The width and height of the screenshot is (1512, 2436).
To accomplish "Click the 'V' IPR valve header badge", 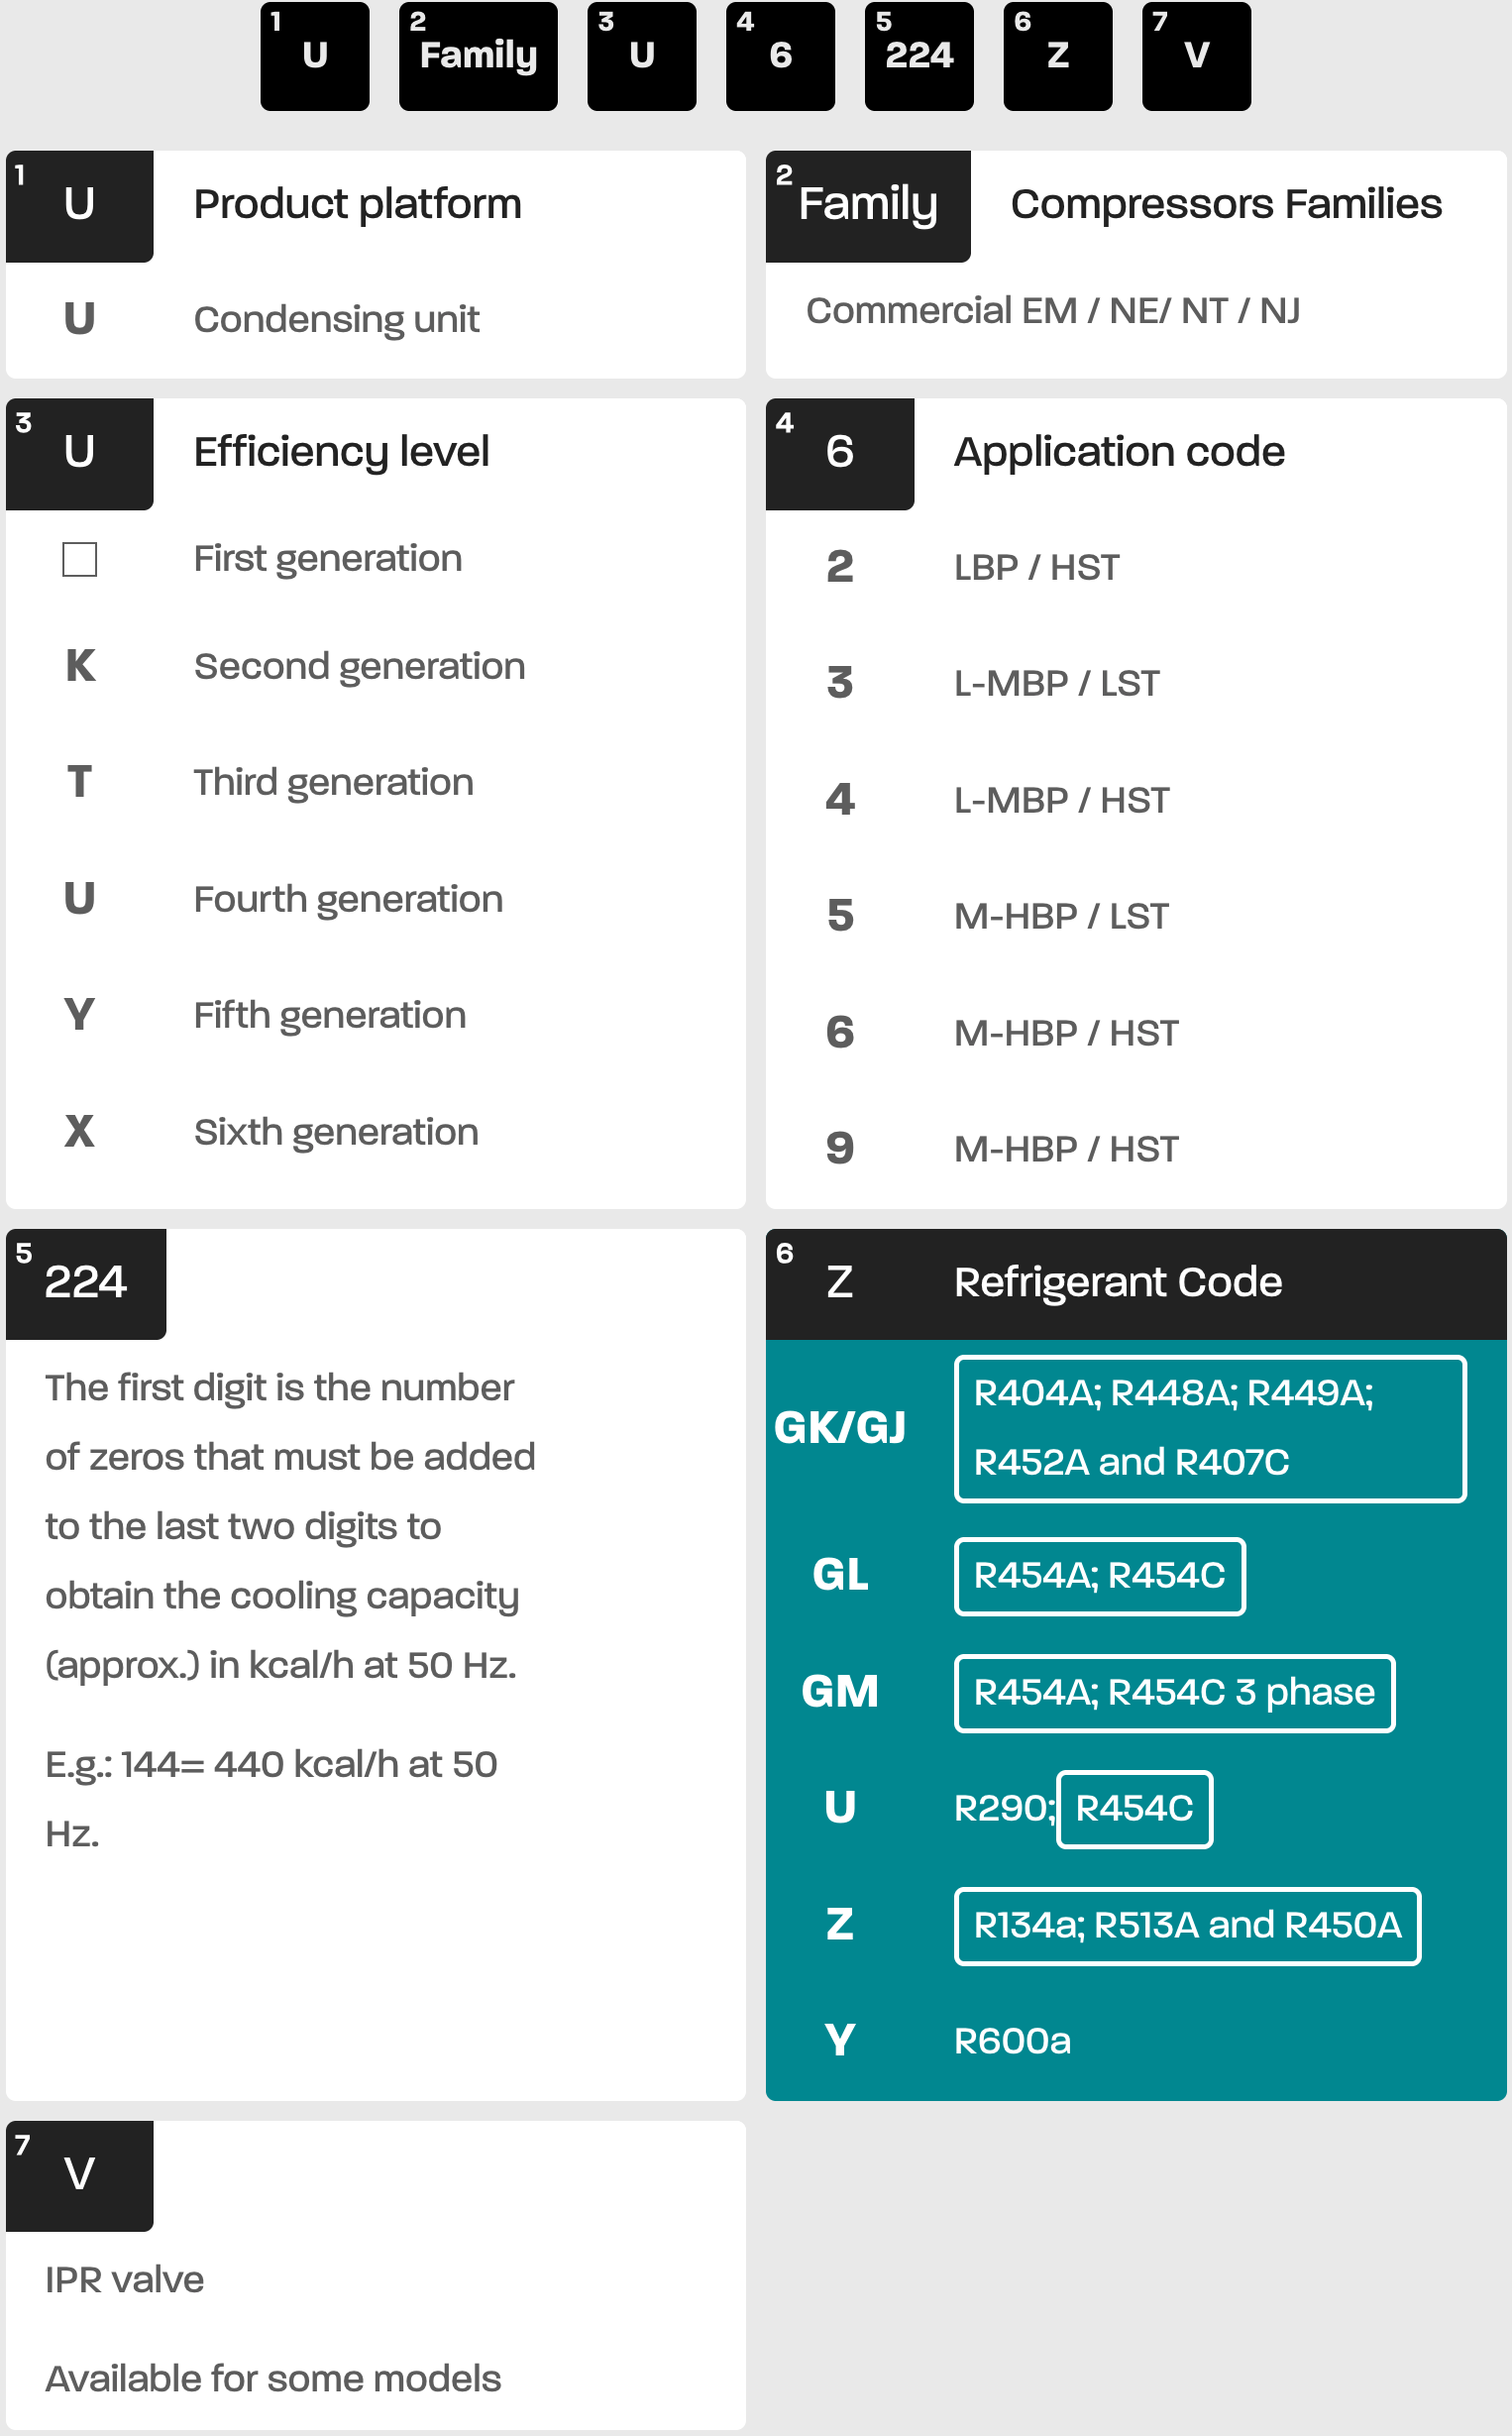I will coord(80,2175).
